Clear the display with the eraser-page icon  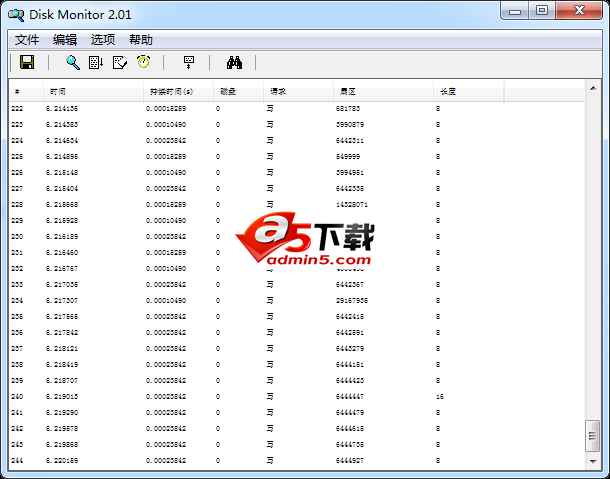coord(119,62)
